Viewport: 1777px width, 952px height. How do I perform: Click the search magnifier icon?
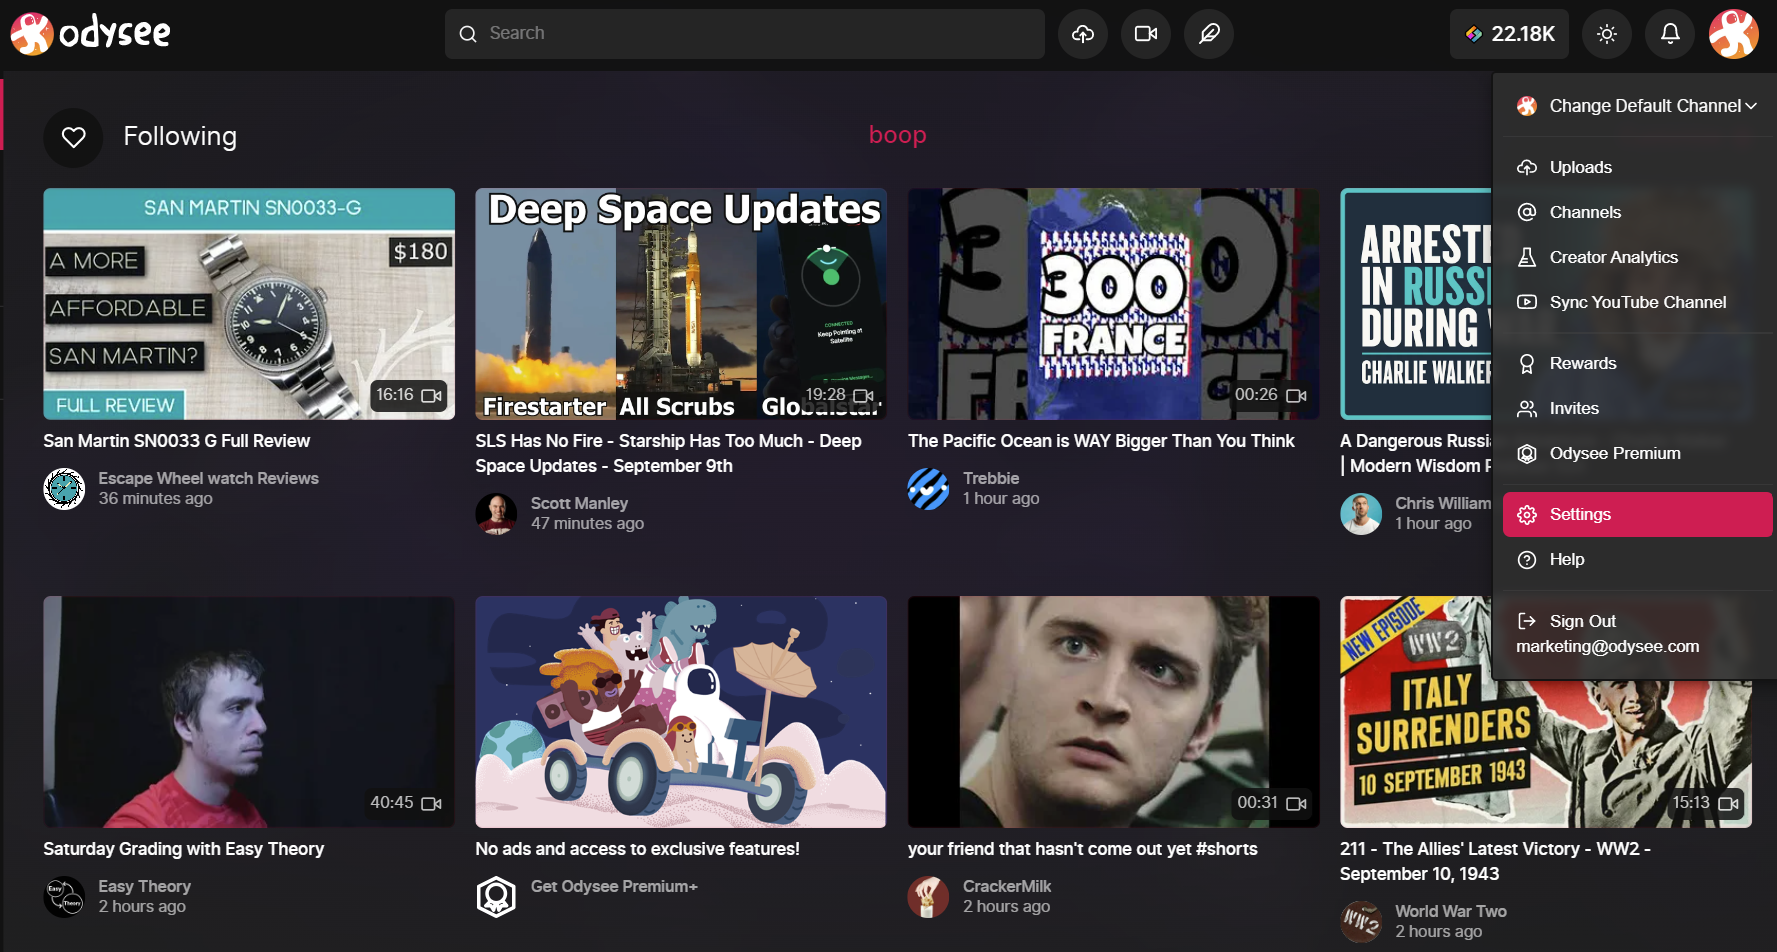click(468, 34)
